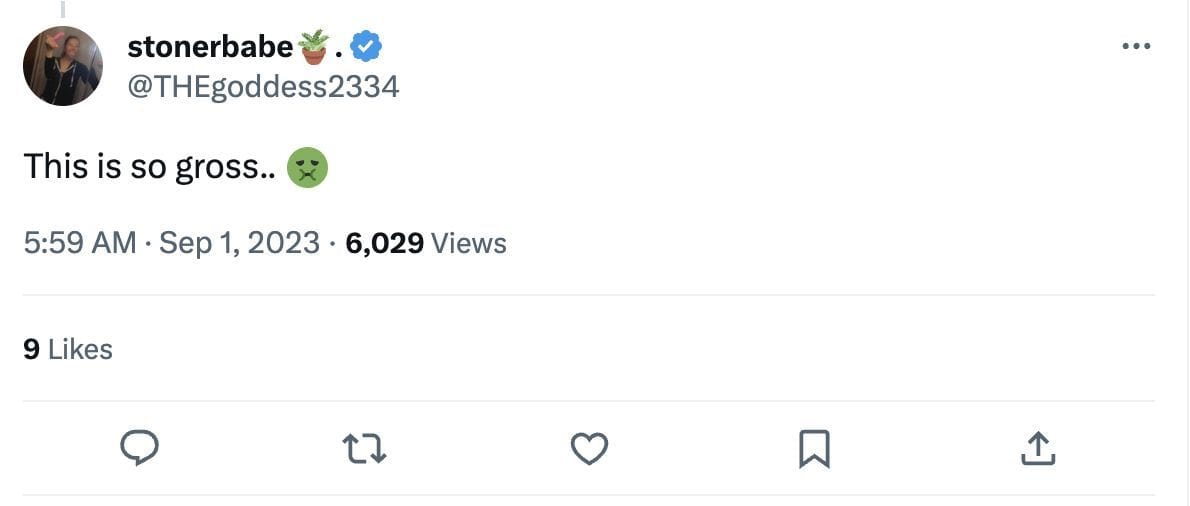This screenshot has width=1190, height=506.
Task: Select the Sep 1, 2023 date
Action: click(x=239, y=243)
